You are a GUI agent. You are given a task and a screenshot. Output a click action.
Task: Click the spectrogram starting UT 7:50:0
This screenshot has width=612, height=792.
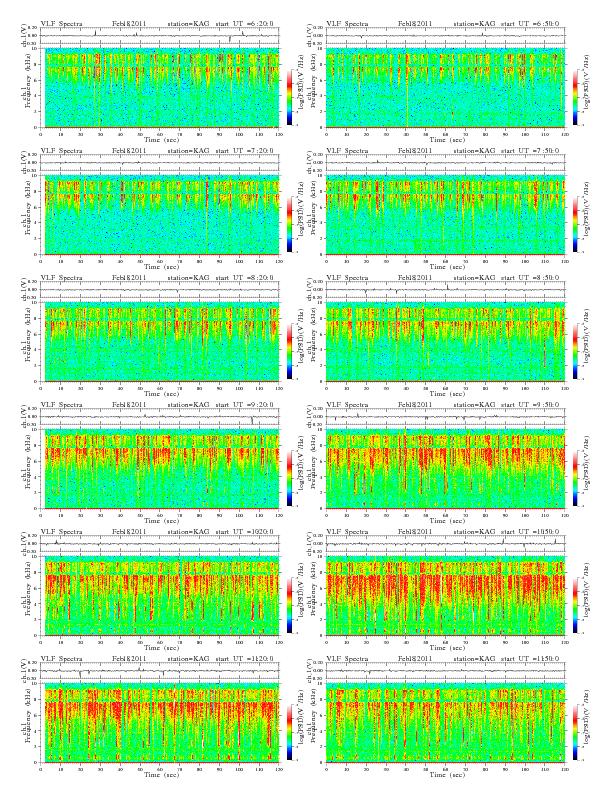point(445,215)
